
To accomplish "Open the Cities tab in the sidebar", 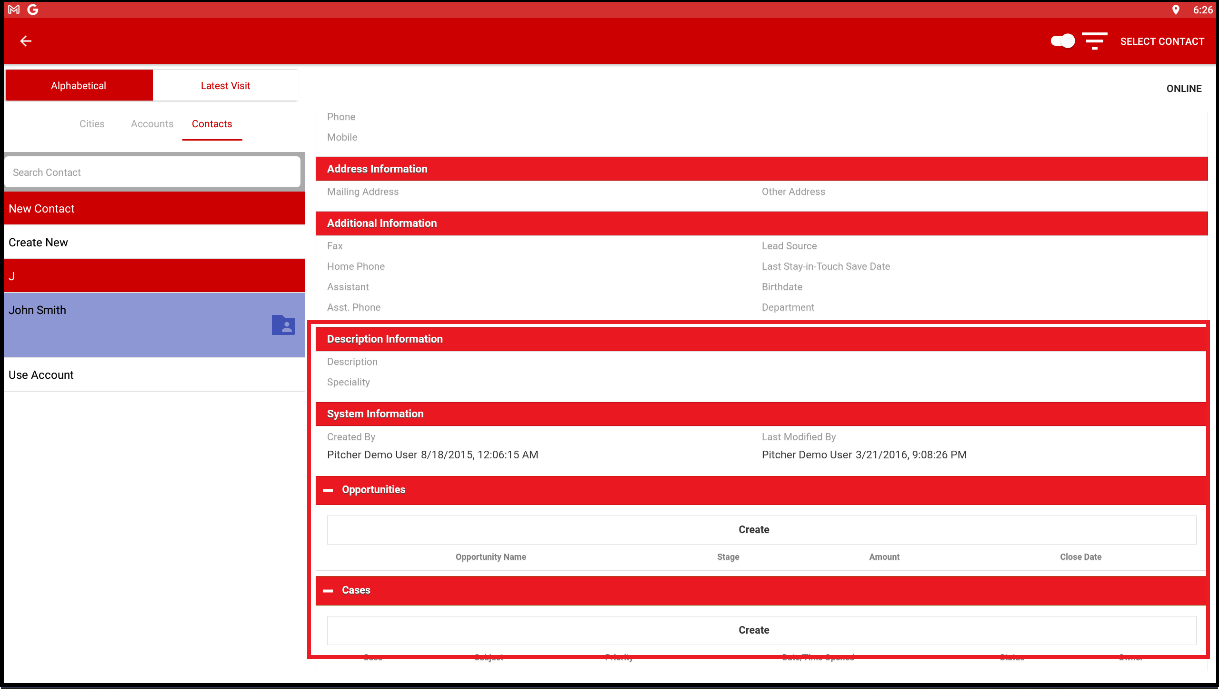I will [x=91, y=123].
